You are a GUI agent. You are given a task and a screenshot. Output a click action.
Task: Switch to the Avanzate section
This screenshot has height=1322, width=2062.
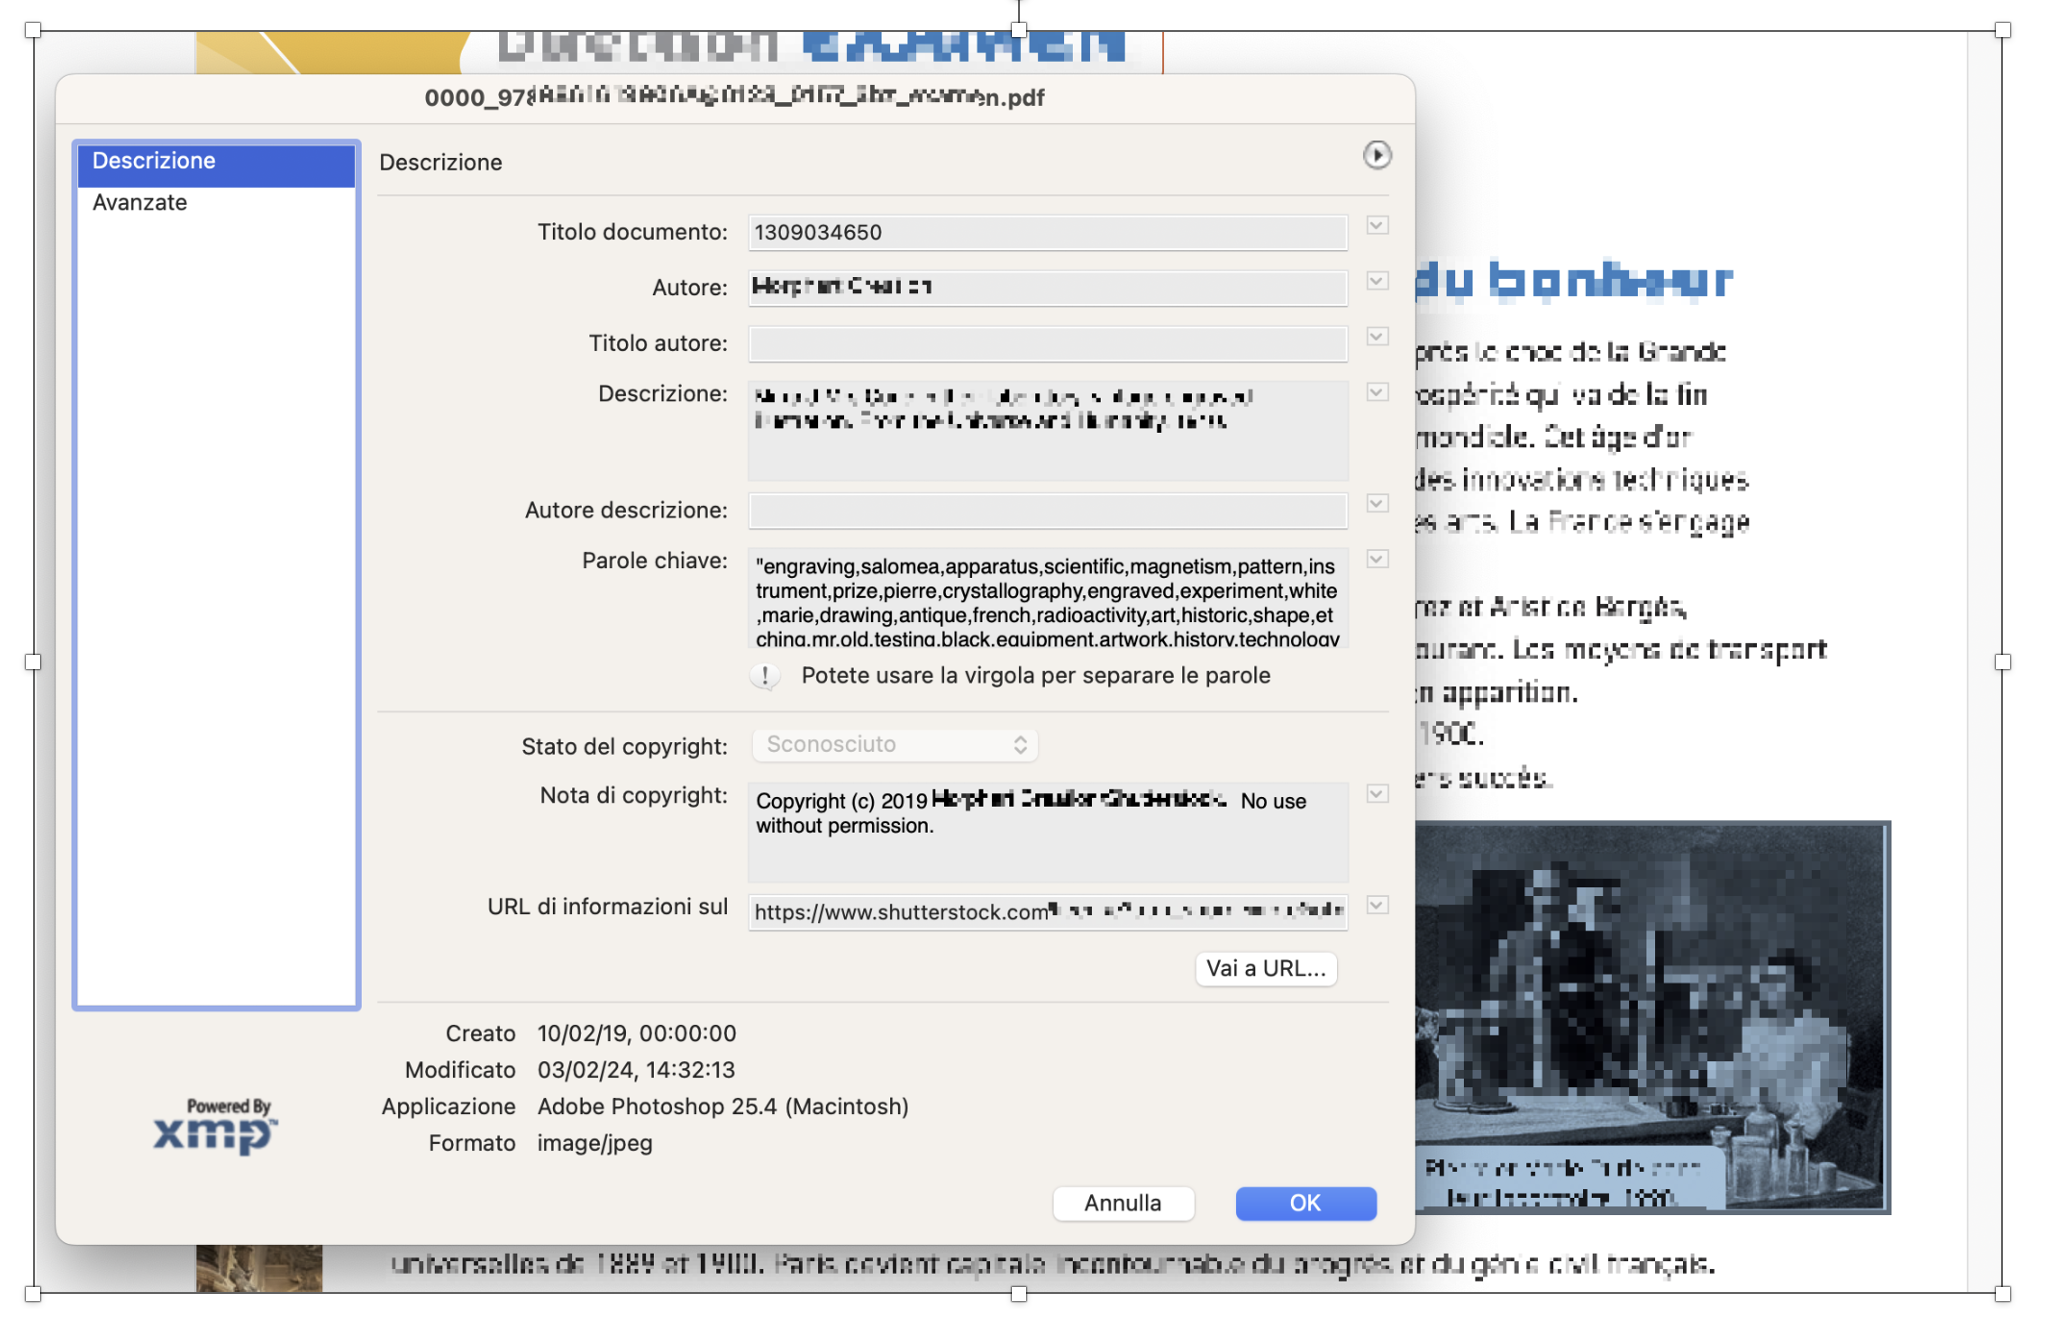[140, 203]
